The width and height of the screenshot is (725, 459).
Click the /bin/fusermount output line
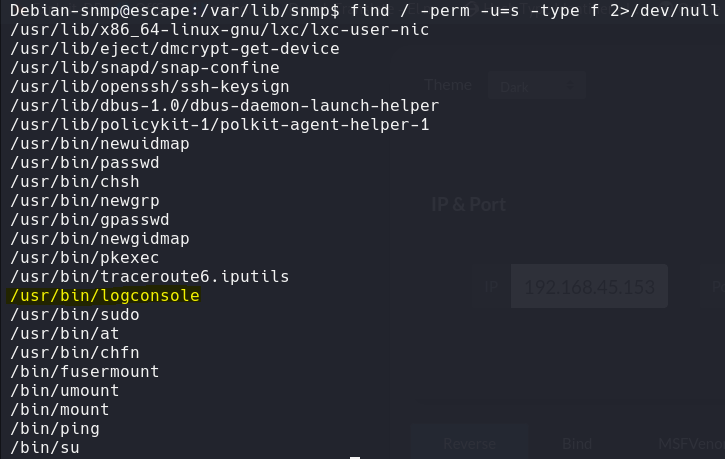[x=85, y=372]
